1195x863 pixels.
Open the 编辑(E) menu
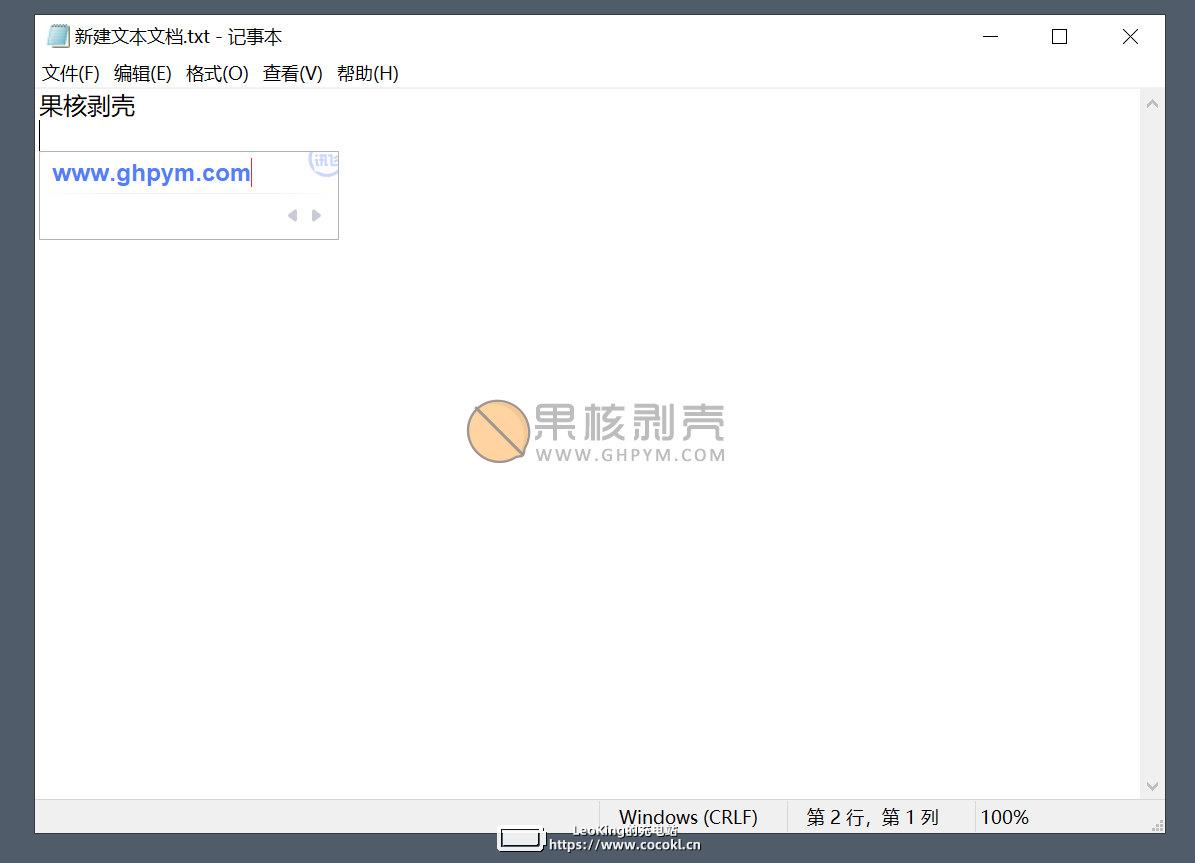(x=143, y=74)
